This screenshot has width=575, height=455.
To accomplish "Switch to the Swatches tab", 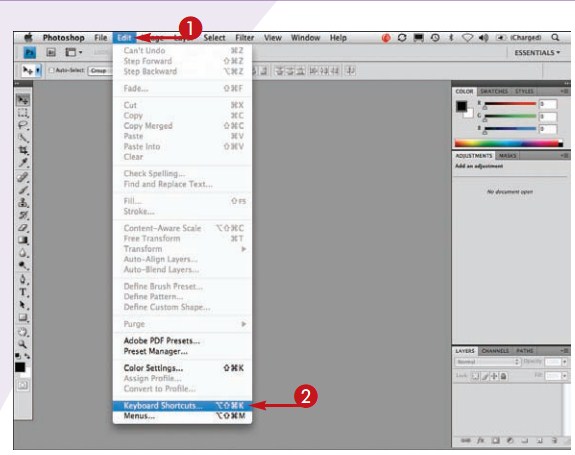I will pyautogui.click(x=494, y=91).
